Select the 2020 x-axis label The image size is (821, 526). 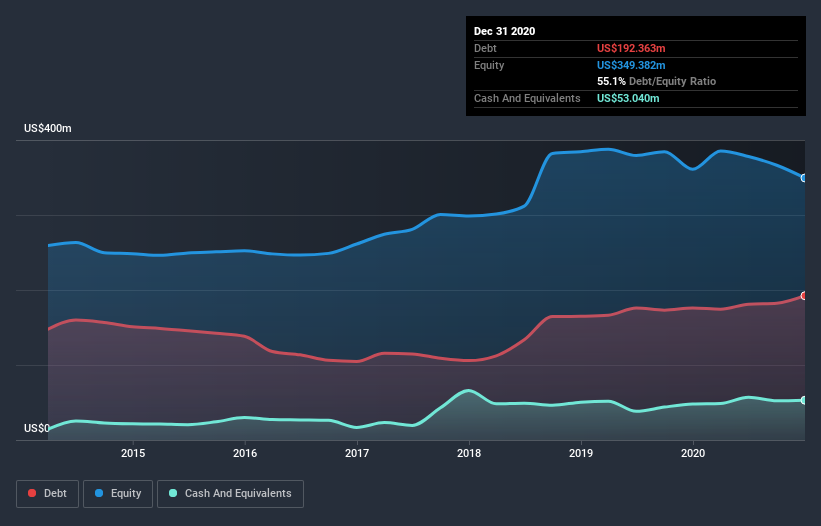pos(693,453)
